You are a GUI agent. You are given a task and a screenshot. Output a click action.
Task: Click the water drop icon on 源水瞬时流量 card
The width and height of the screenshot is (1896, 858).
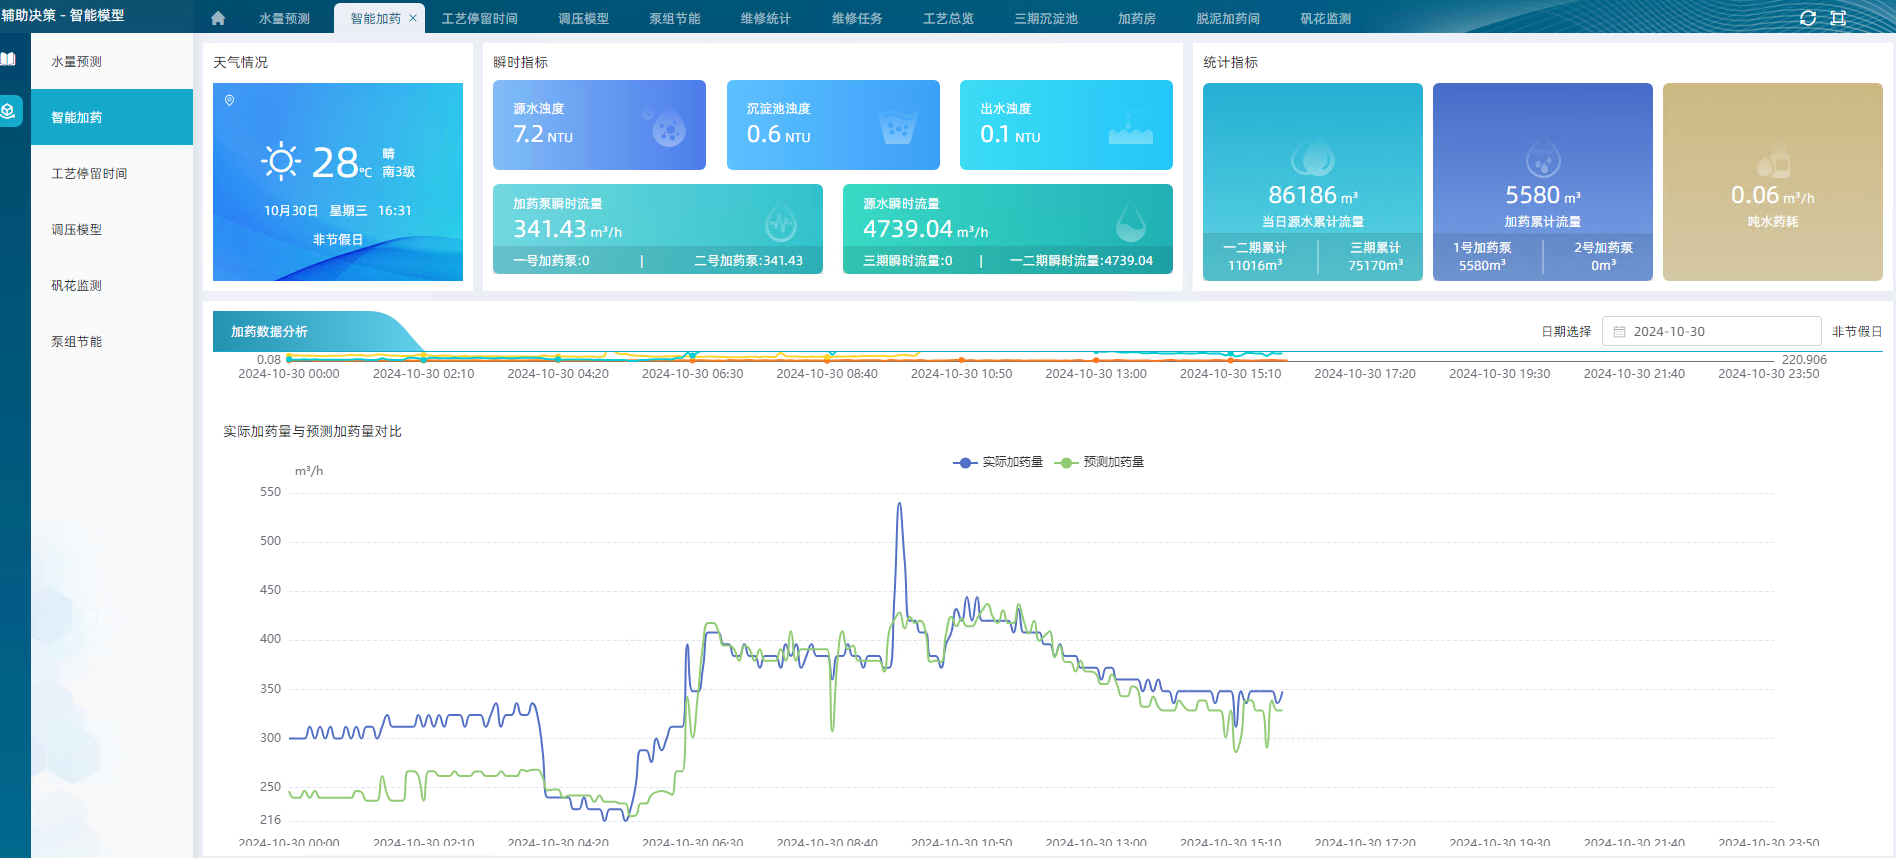[1130, 223]
